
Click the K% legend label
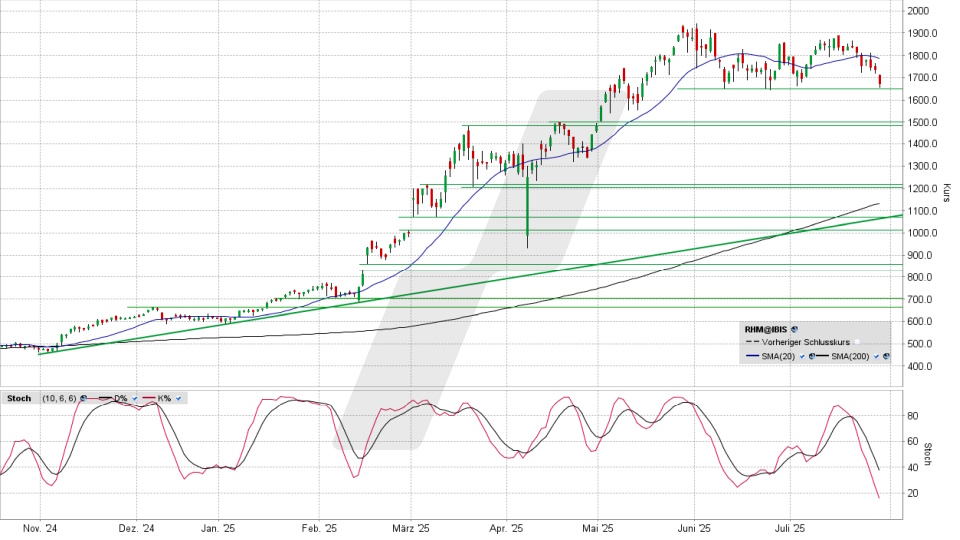point(164,398)
